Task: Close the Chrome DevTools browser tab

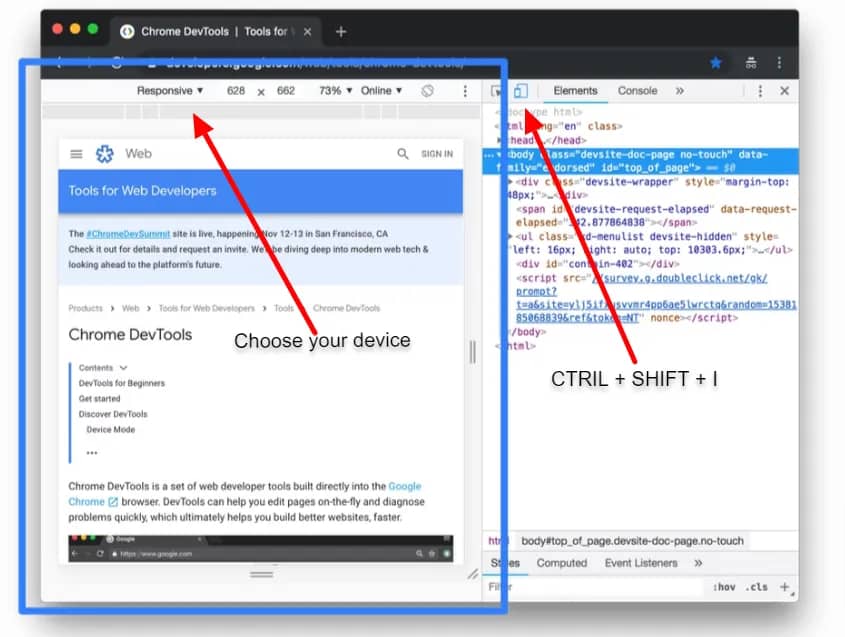Action: pyautogui.click(x=307, y=32)
